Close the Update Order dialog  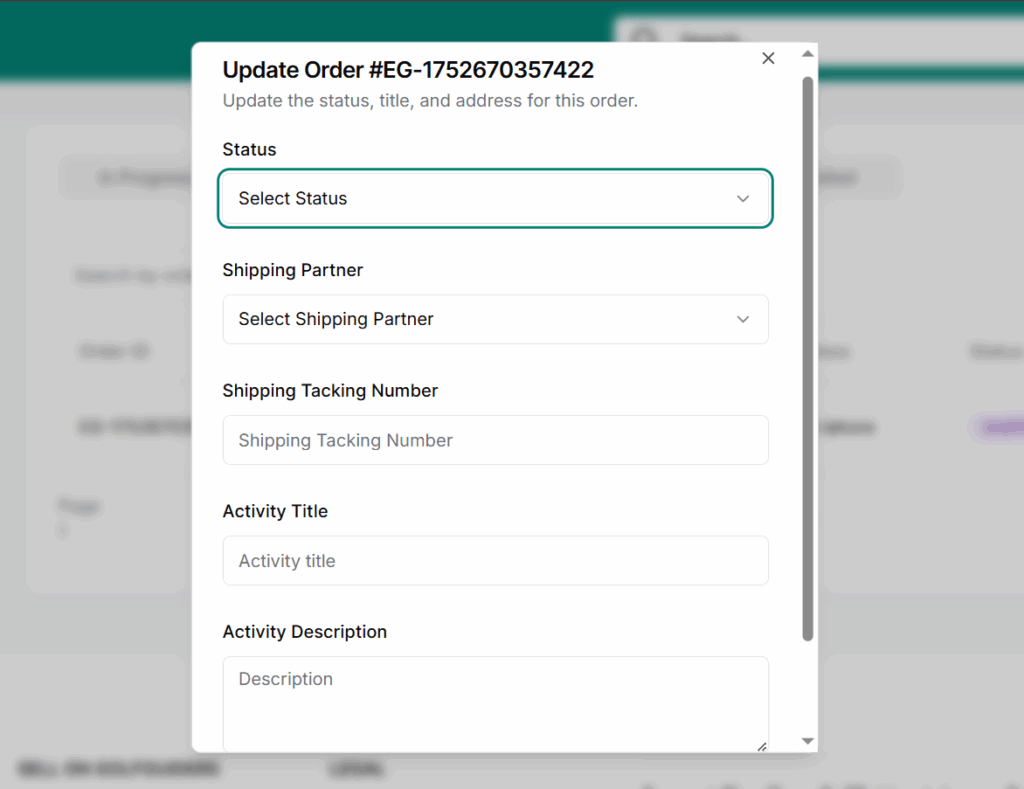pyautogui.click(x=768, y=58)
